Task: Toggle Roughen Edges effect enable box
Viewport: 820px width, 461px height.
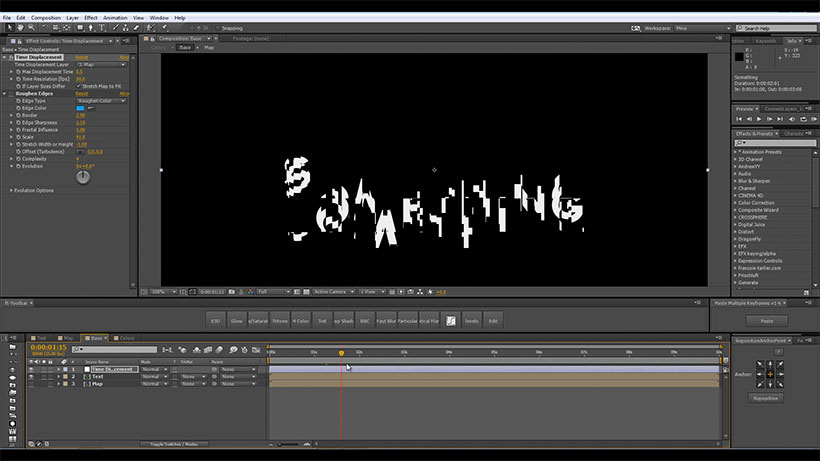Action: pyautogui.click(x=11, y=93)
